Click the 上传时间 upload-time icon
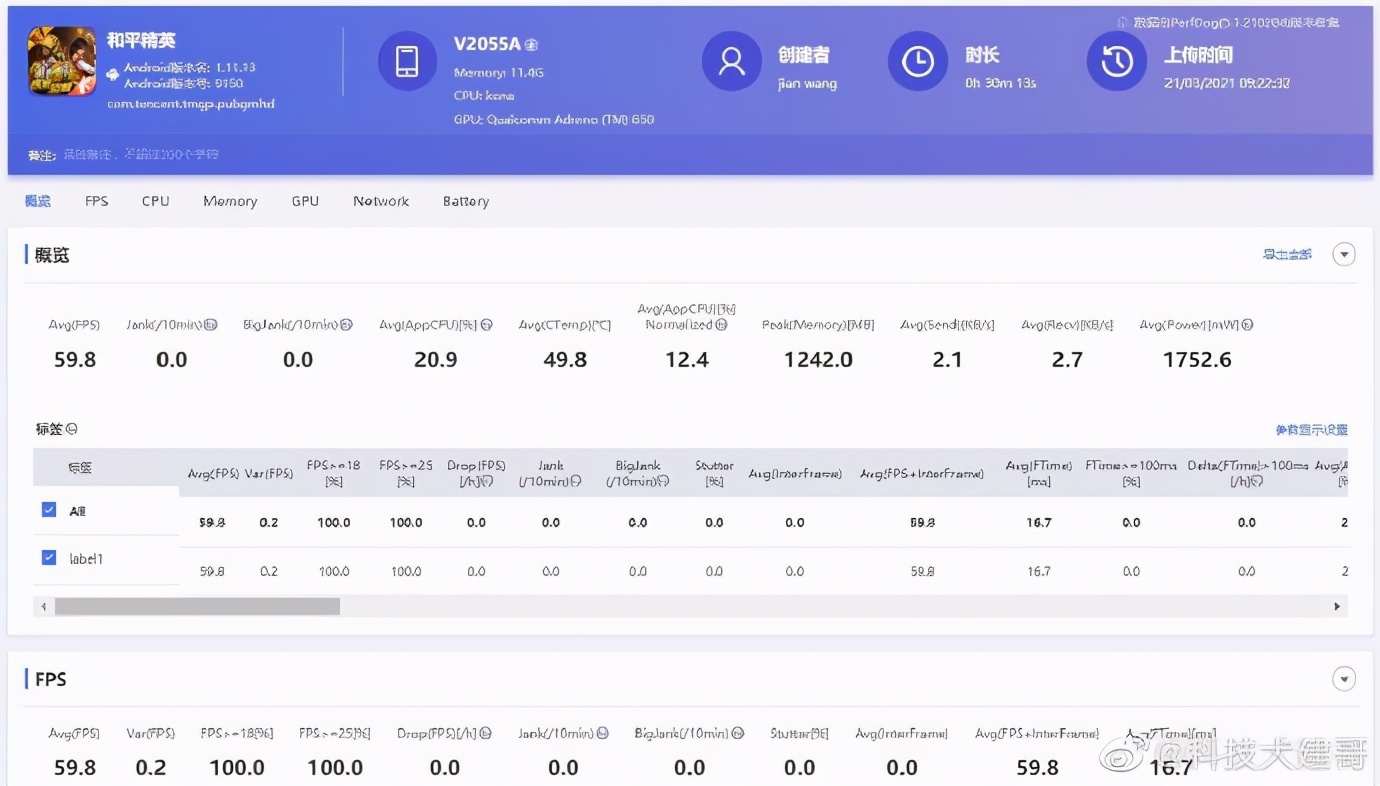1380x786 pixels. coord(1116,60)
